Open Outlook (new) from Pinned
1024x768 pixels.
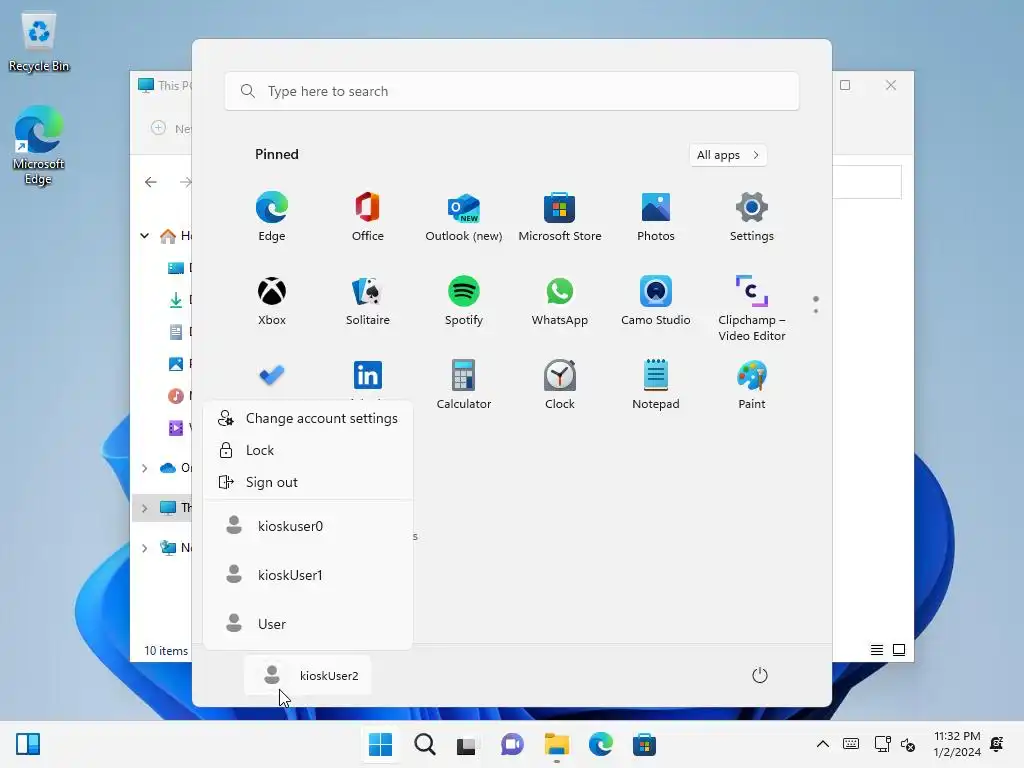(x=464, y=217)
